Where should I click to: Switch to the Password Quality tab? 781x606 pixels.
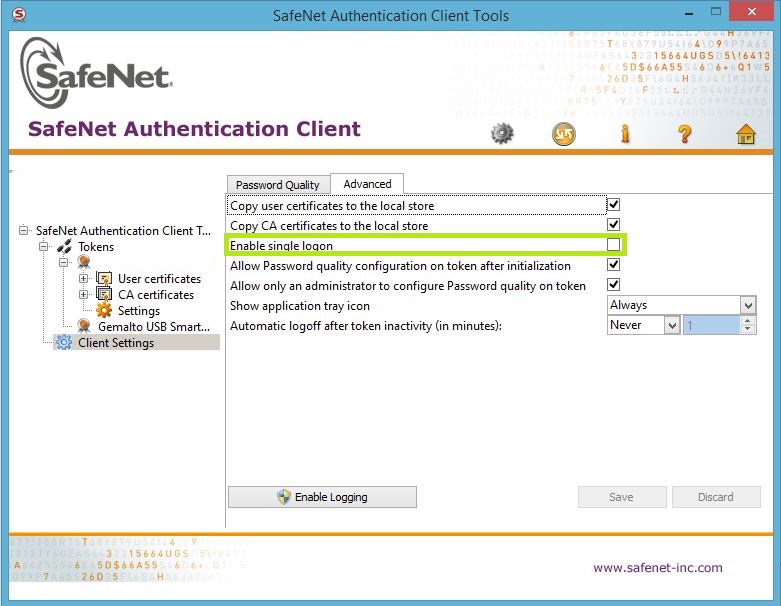[277, 185]
